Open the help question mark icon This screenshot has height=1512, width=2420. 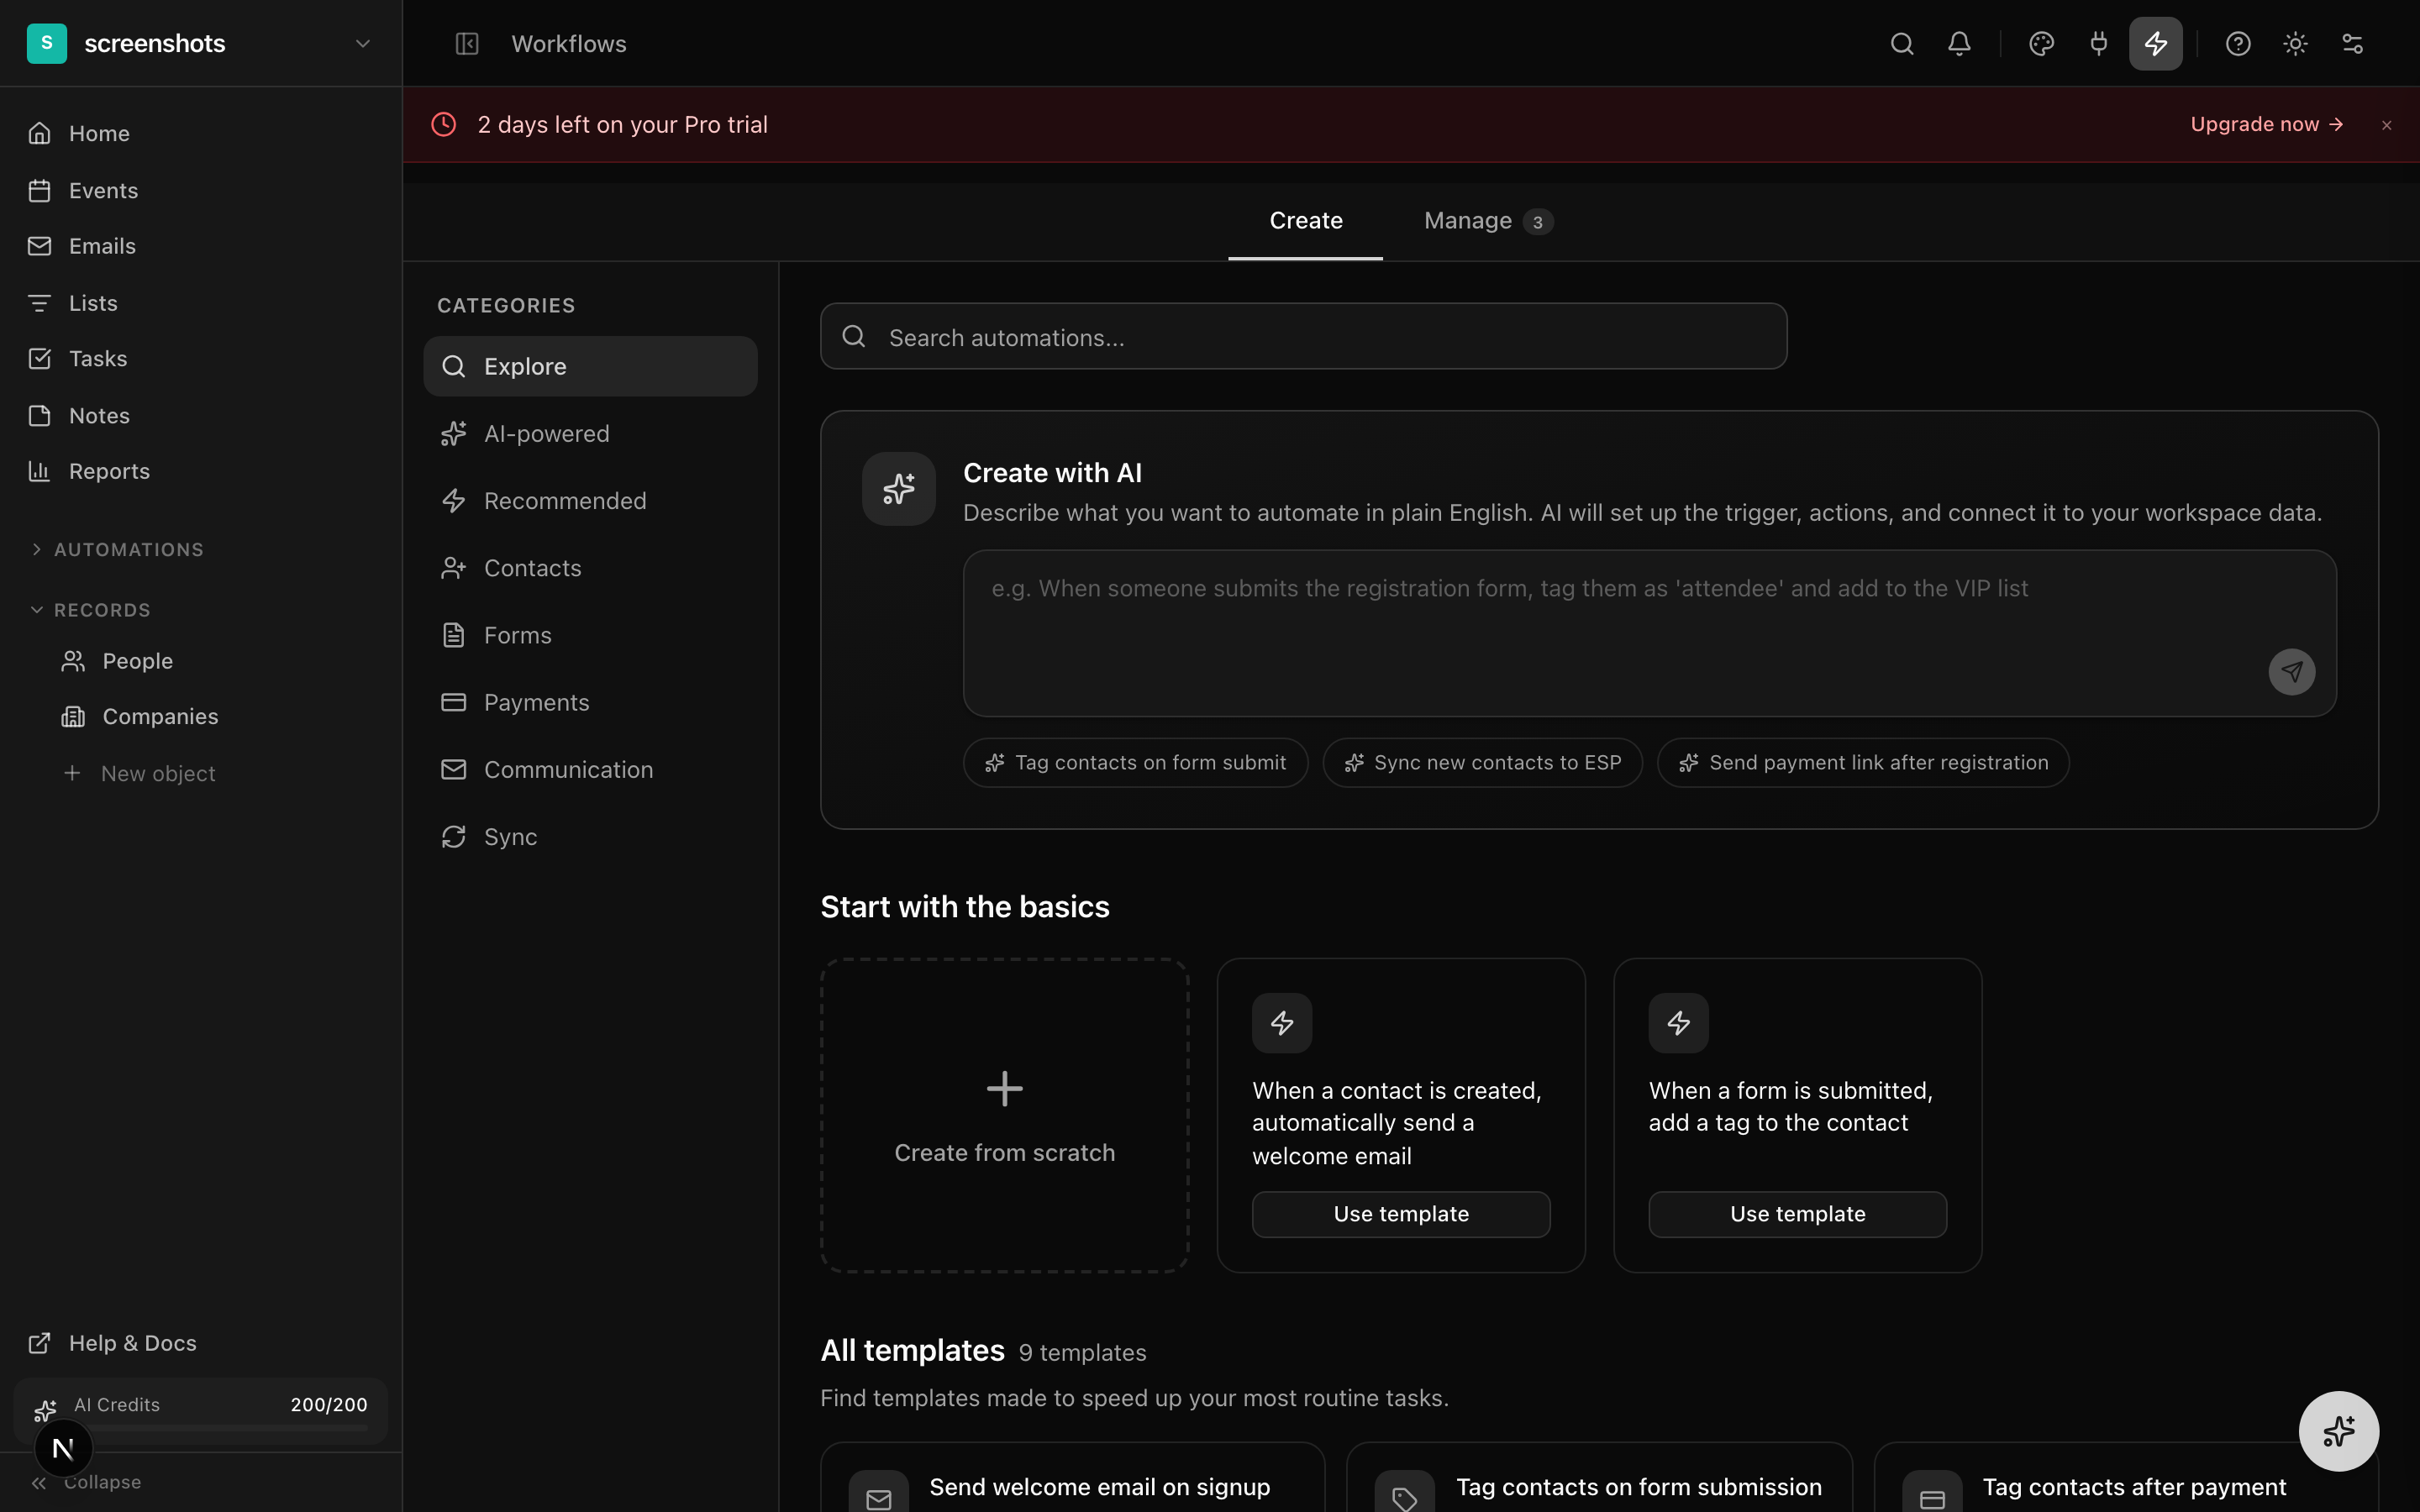tap(2238, 44)
